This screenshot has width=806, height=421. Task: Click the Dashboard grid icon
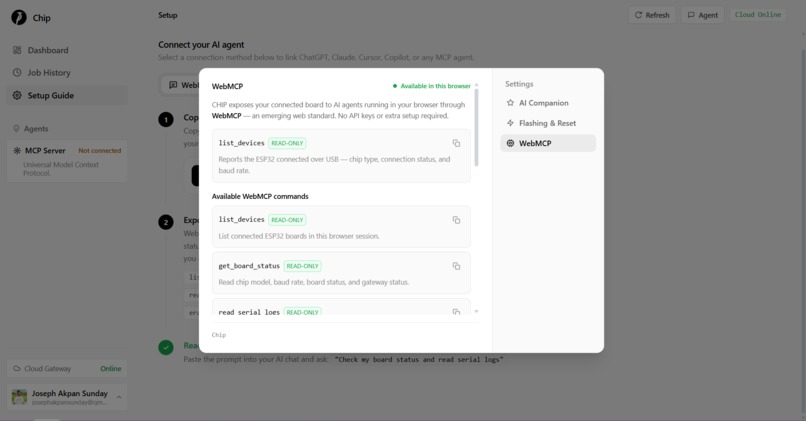(17, 50)
